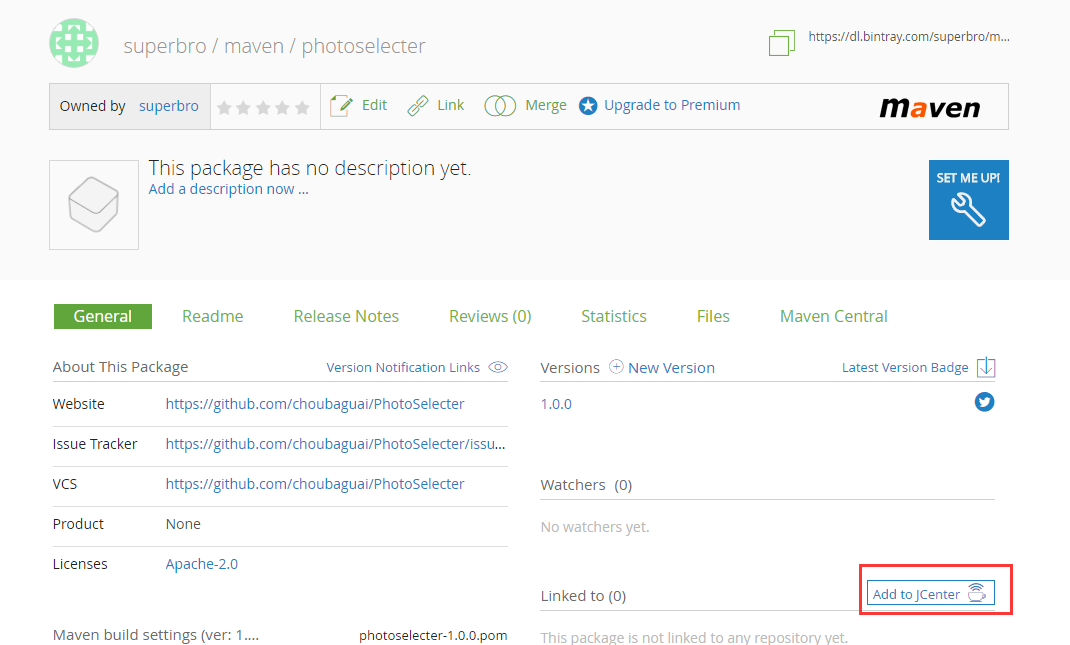Open the Release Notes tab
The image size is (1070, 645).
click(x=346, y=317)
